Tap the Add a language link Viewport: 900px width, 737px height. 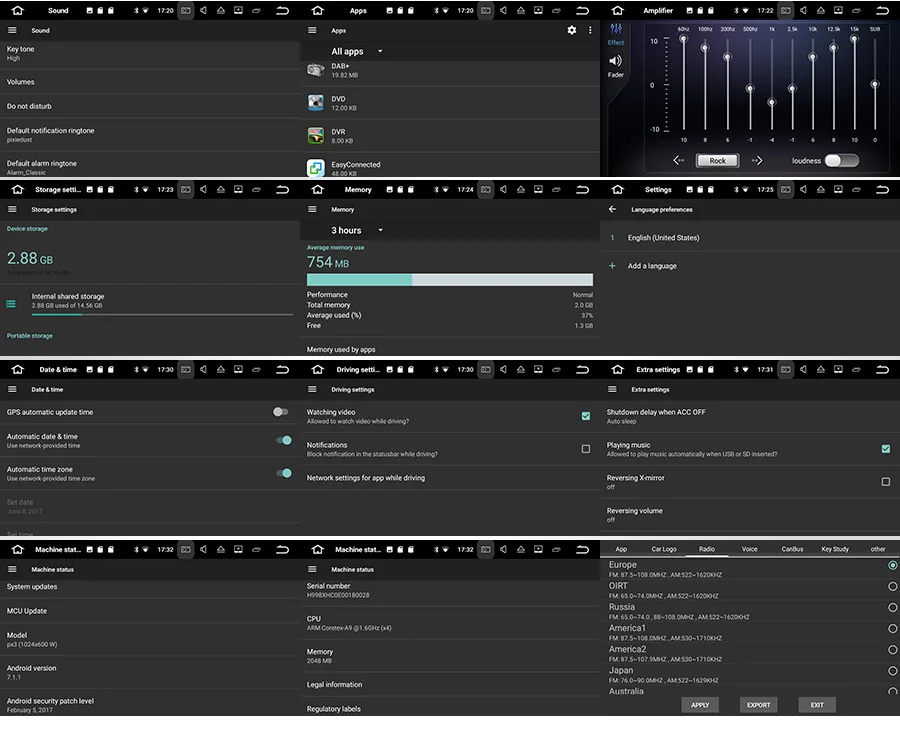tap(652, 266)
